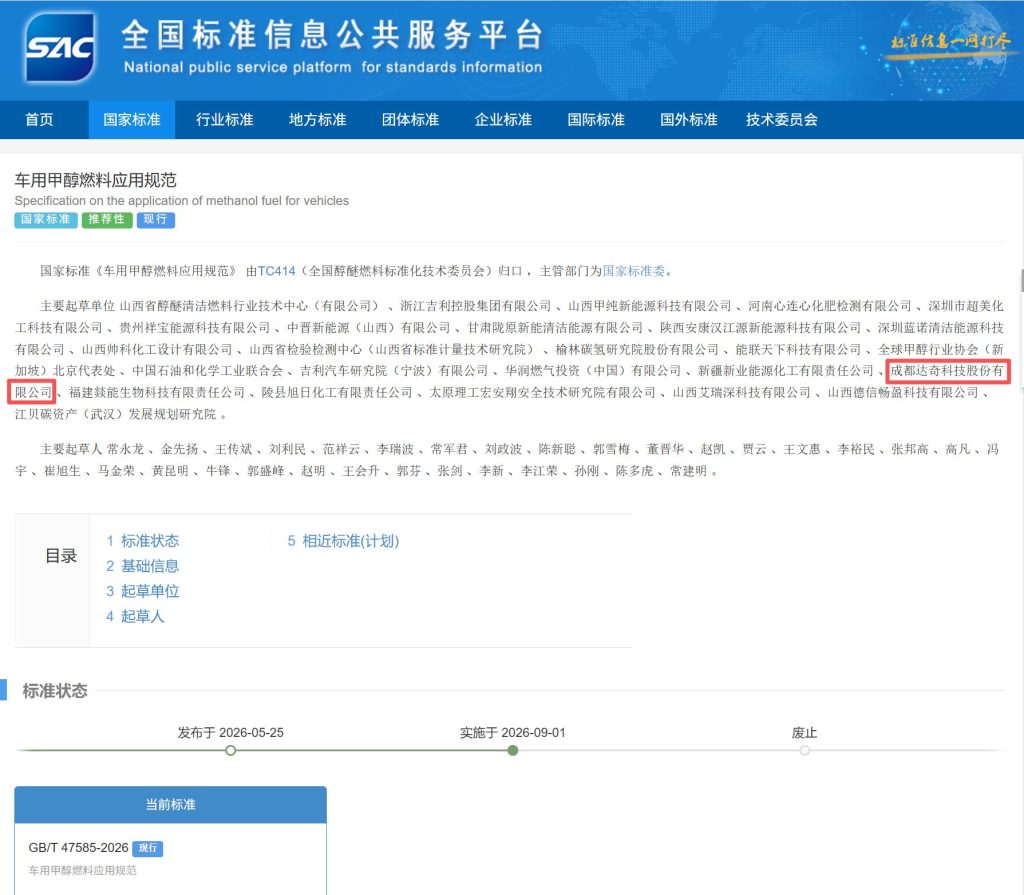Jump to 3 起草单位 in contents
This screenshot has height=895, width=1024.
[142, 591]
